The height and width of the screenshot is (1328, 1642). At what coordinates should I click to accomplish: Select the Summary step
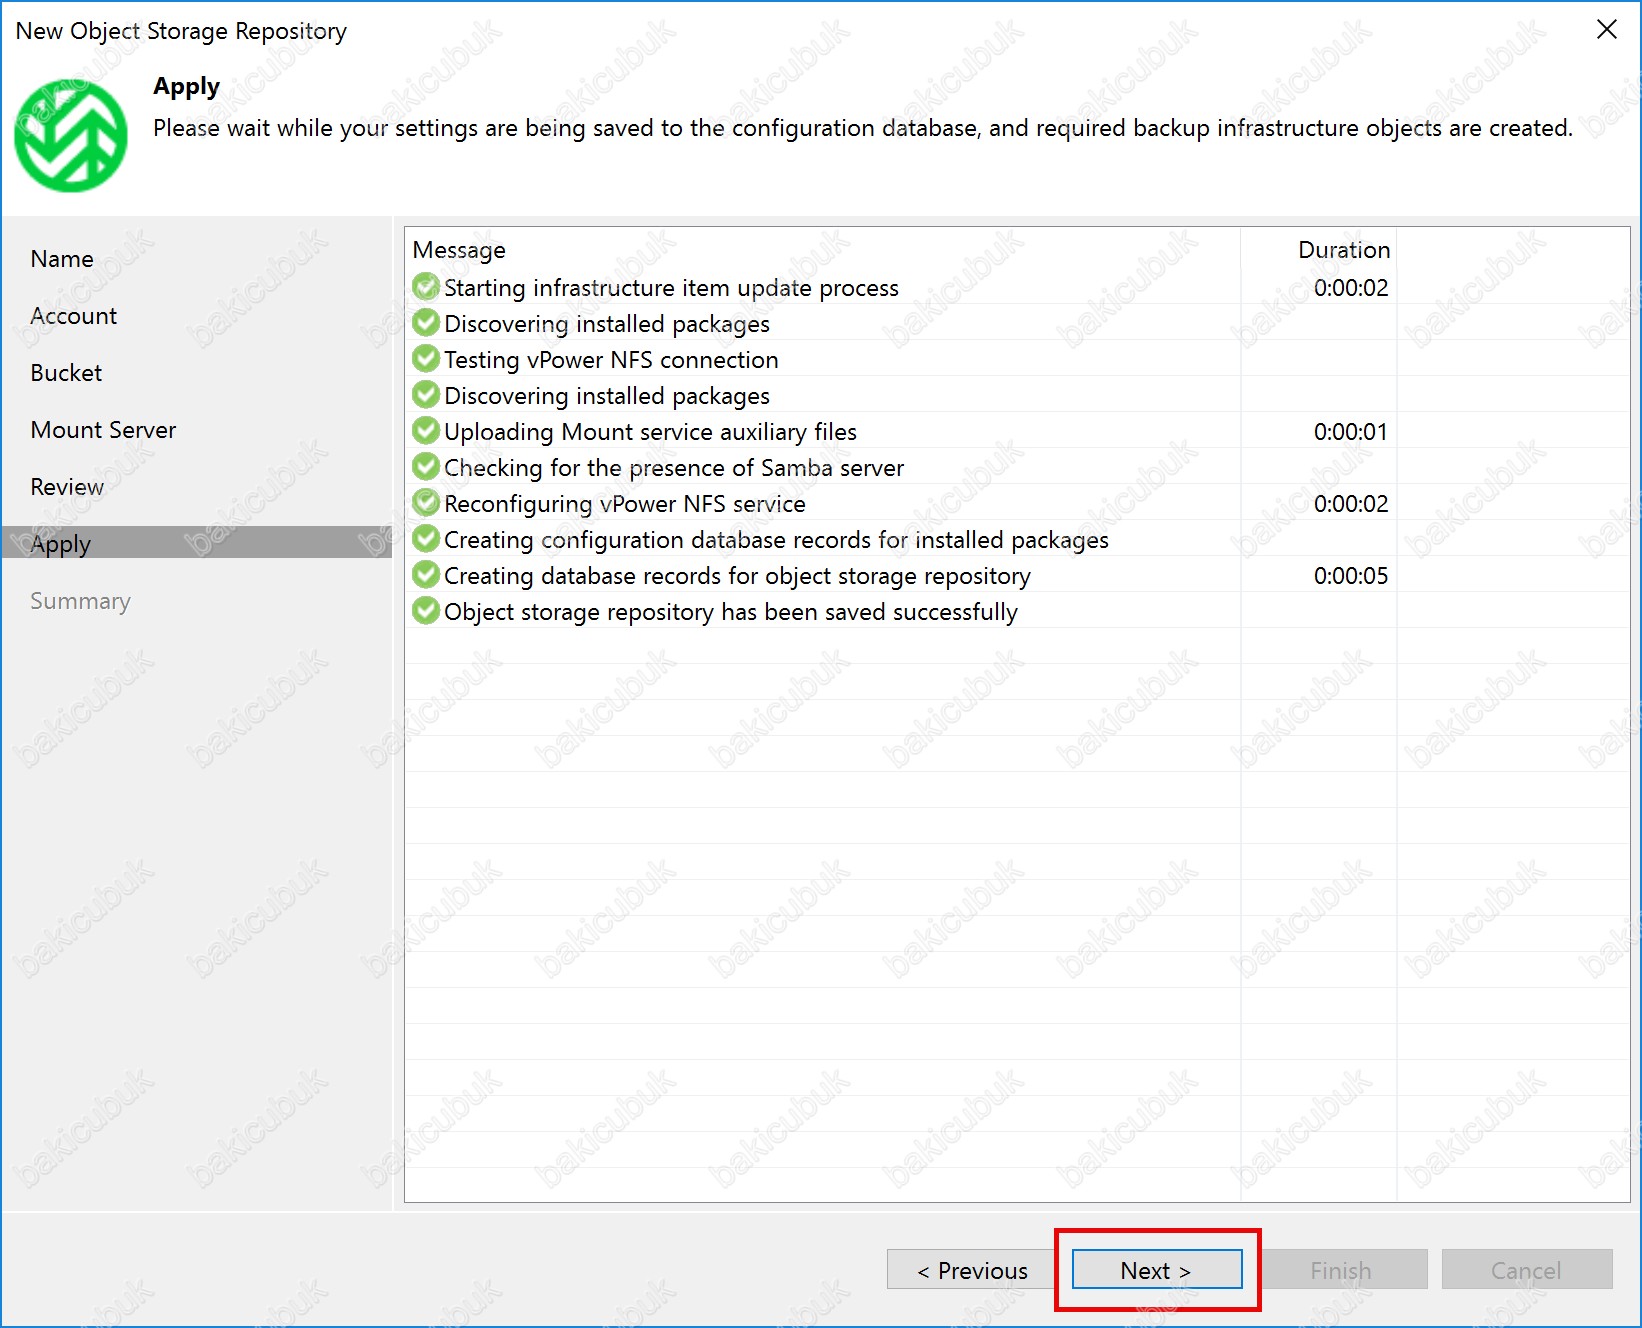click(x=80, y=601)
